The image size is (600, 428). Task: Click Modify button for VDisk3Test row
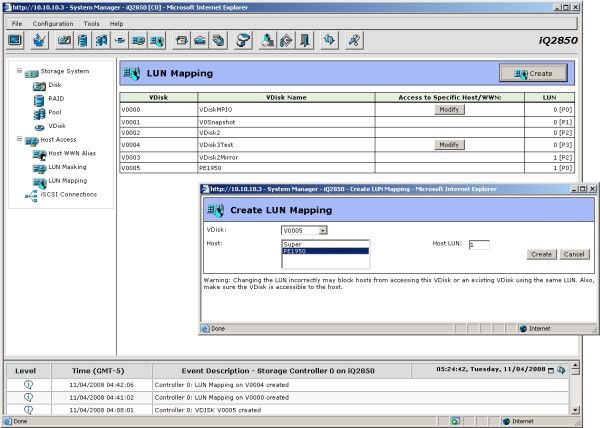pyautogui.click(x=449, y=145)
